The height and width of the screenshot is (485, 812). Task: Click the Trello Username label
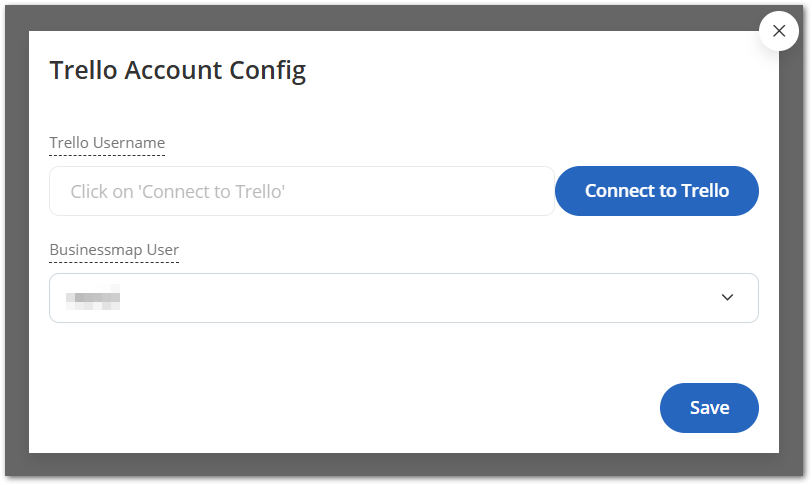pos(107,143)
